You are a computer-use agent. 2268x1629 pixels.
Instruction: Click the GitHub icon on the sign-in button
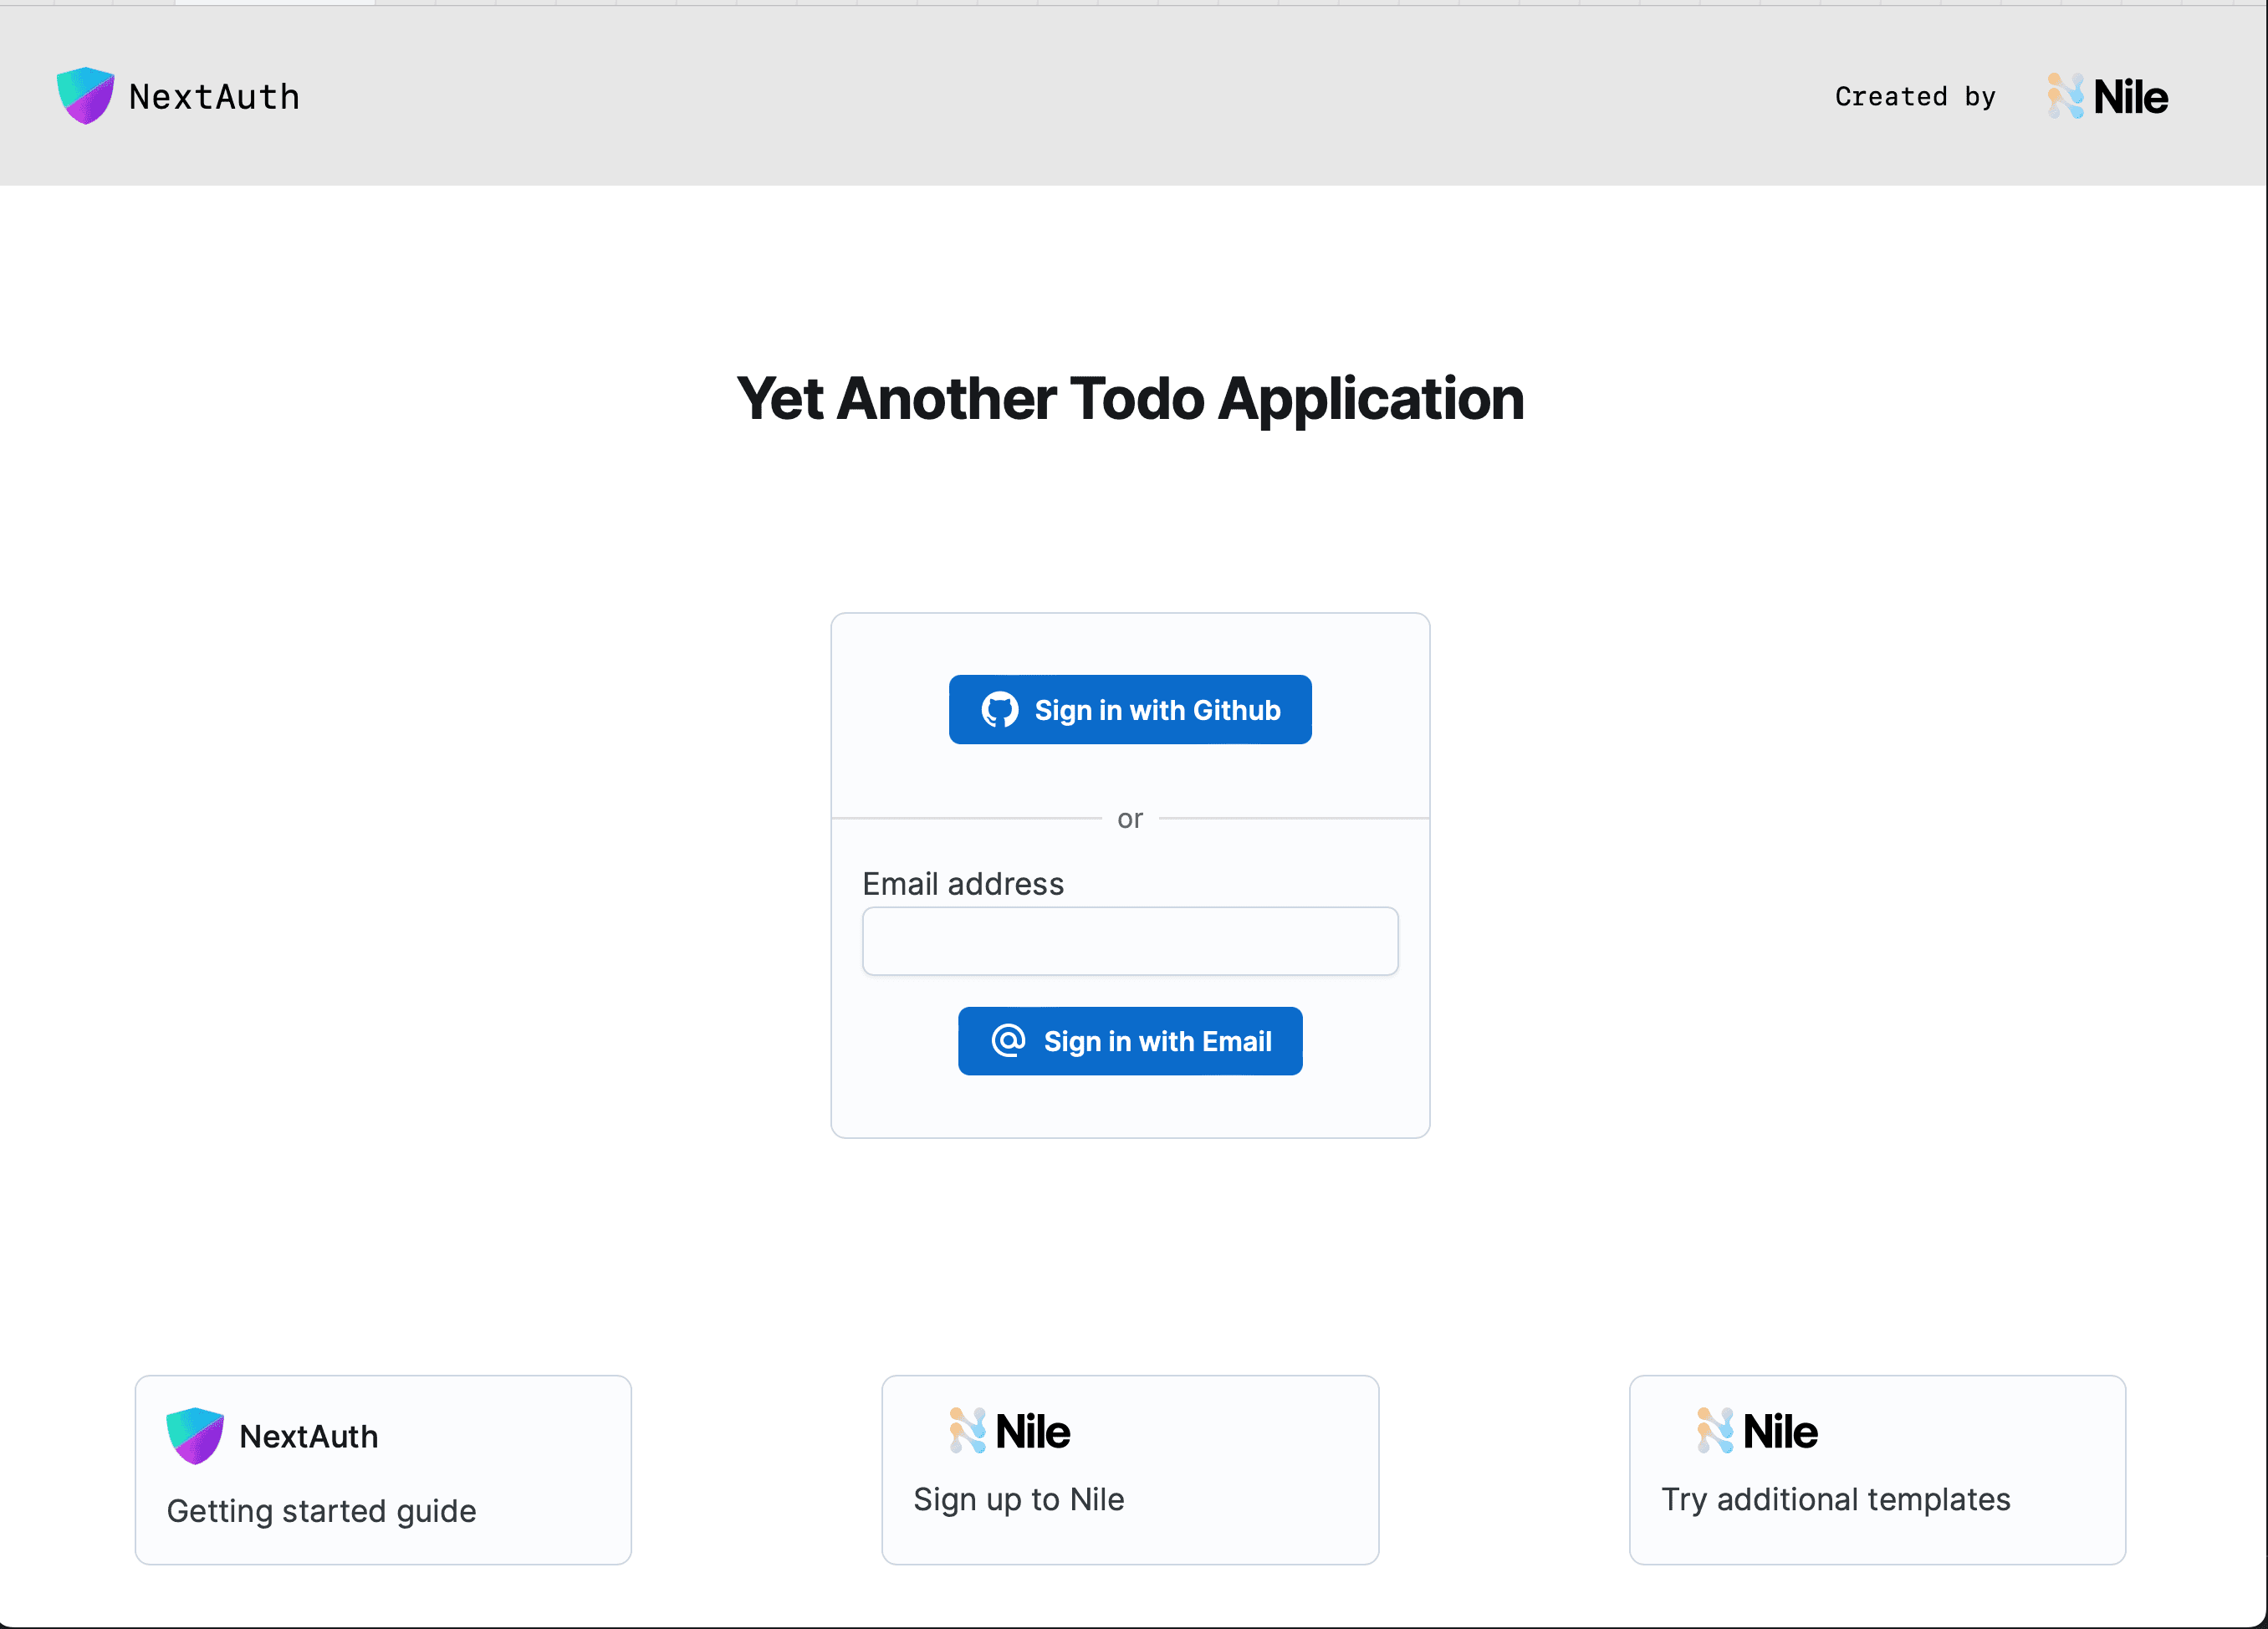(999, 709)
